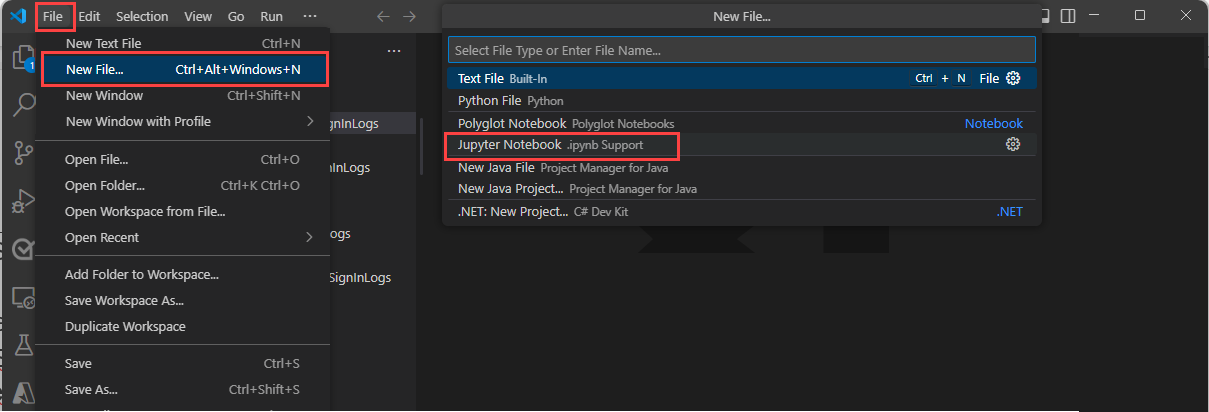The height and width of the screenshot is (412, 1209).
Task: Select Python File option
Action: [x=741, y=101]
